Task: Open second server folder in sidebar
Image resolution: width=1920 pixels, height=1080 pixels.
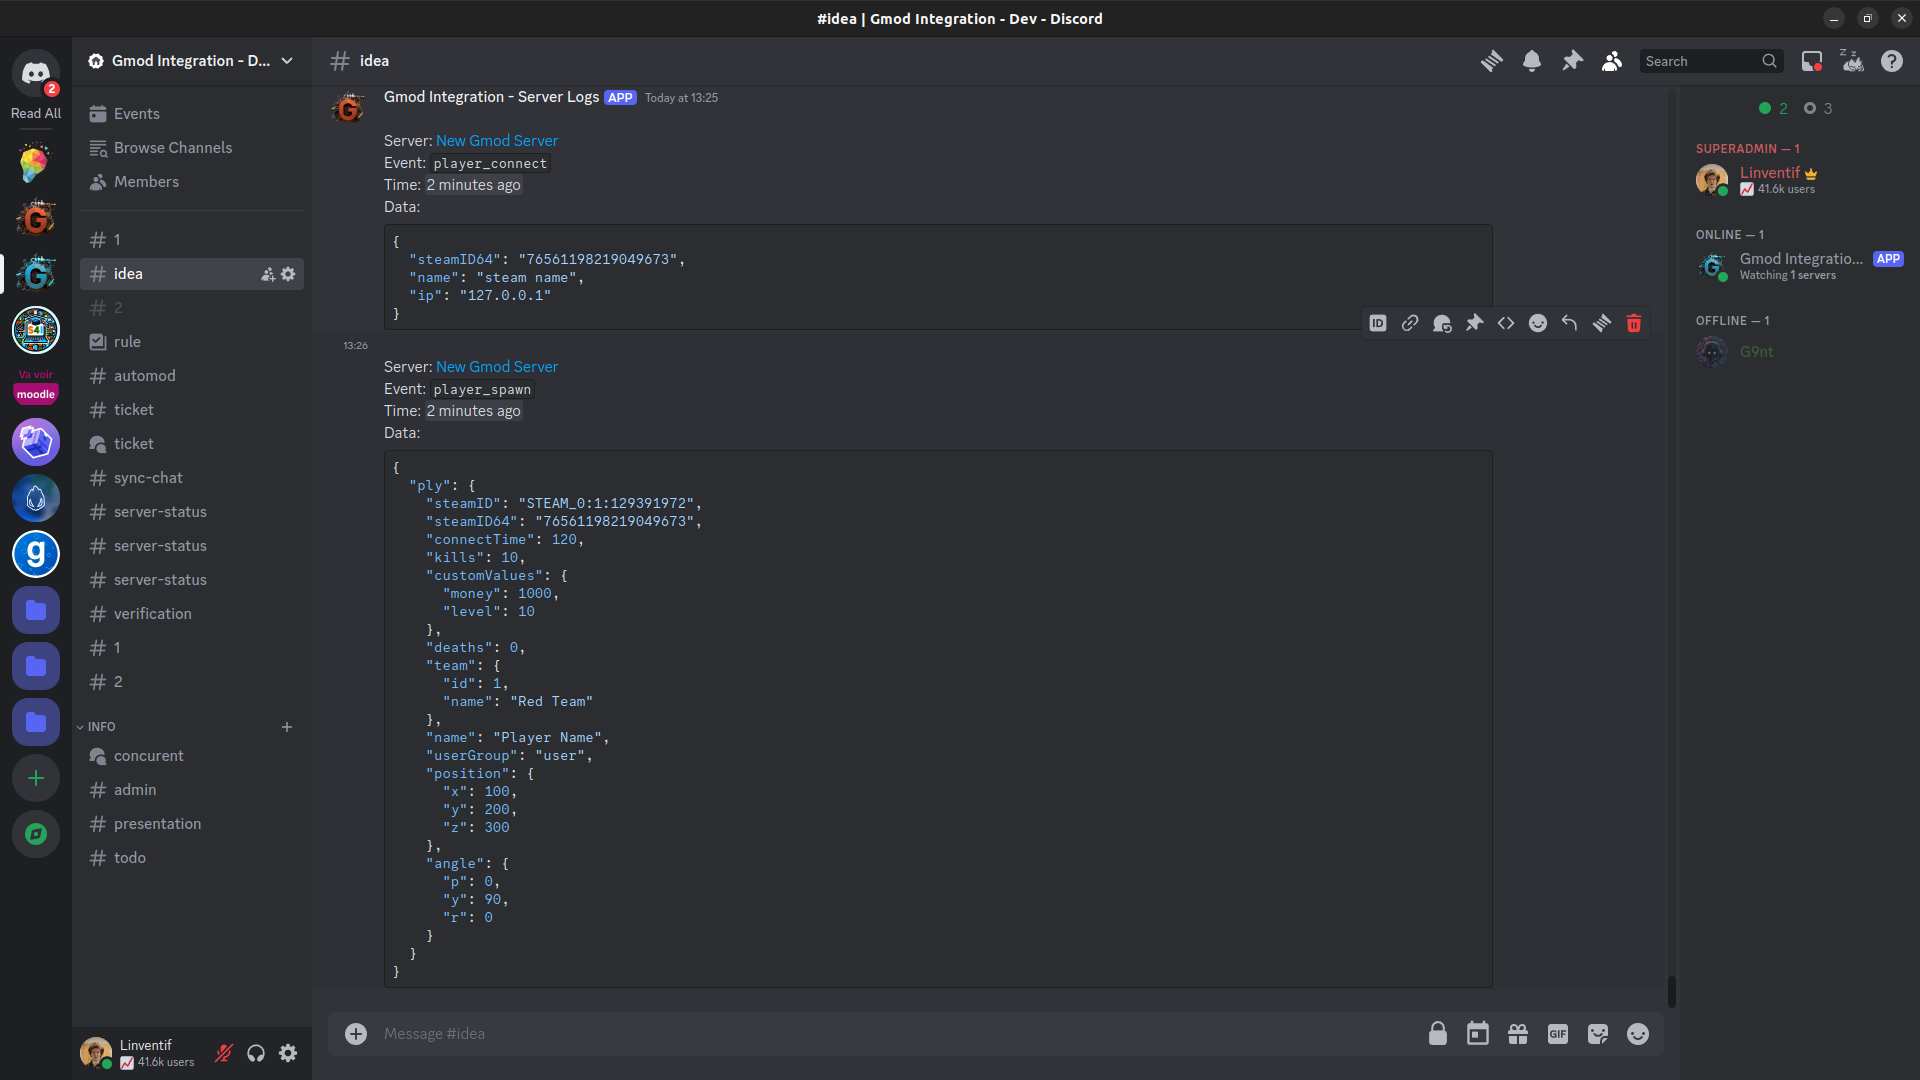Action: [36, 666]
